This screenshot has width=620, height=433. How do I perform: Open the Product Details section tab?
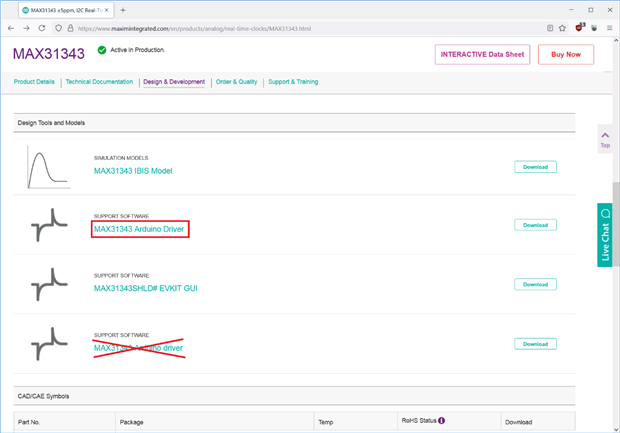pyautogui.click(x=34, y=82)
